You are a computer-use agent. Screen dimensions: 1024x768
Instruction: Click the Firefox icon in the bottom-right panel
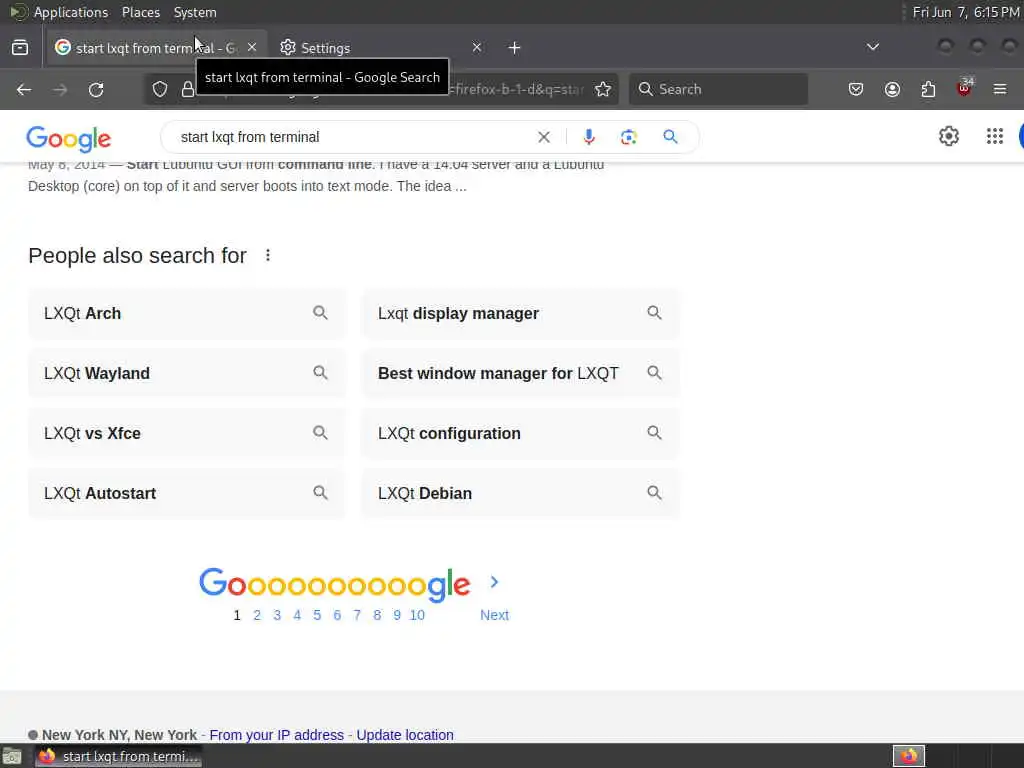click(909, 756)
